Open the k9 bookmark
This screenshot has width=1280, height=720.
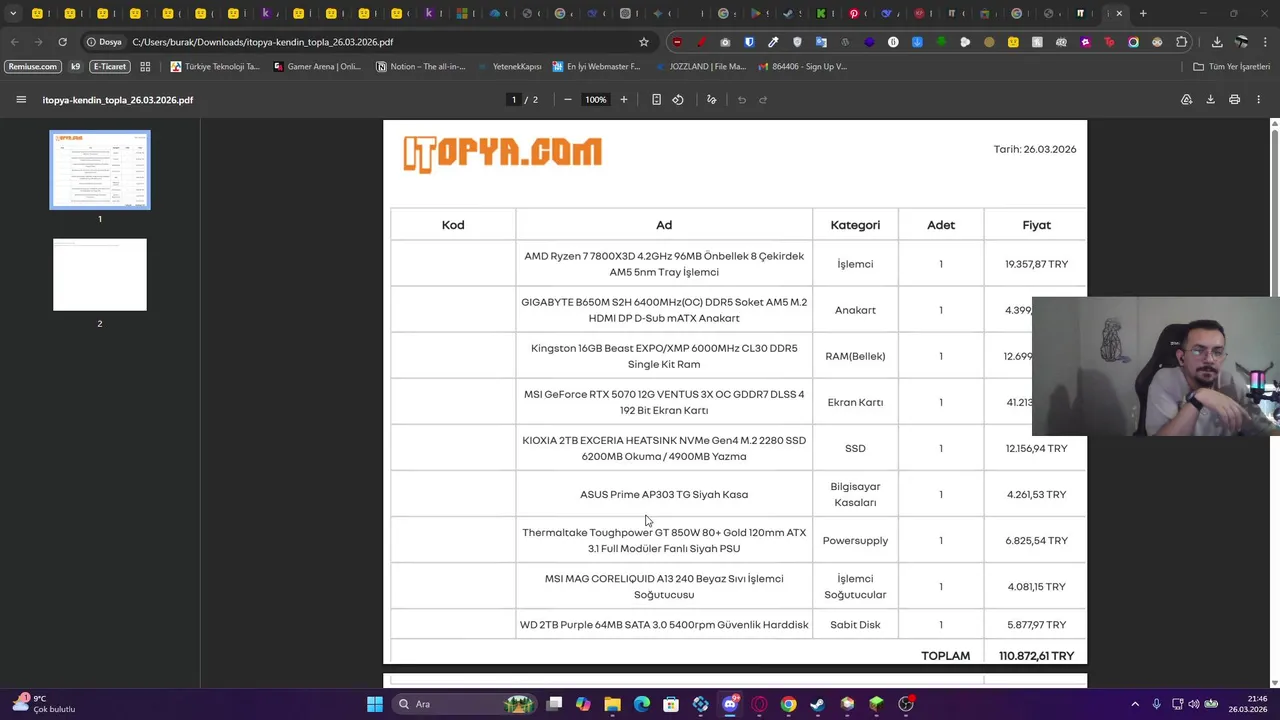tap(75, 67)
